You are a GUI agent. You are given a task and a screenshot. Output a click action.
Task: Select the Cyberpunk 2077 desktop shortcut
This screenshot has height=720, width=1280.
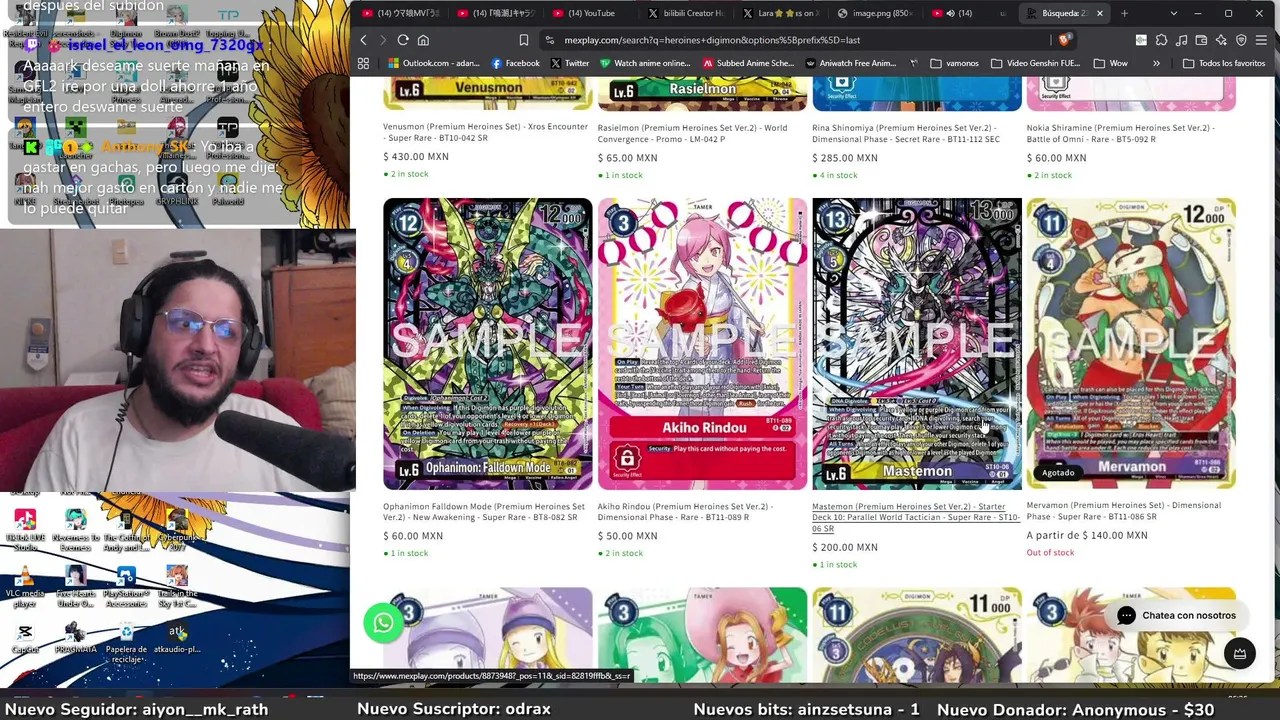(x=177, y=530)
